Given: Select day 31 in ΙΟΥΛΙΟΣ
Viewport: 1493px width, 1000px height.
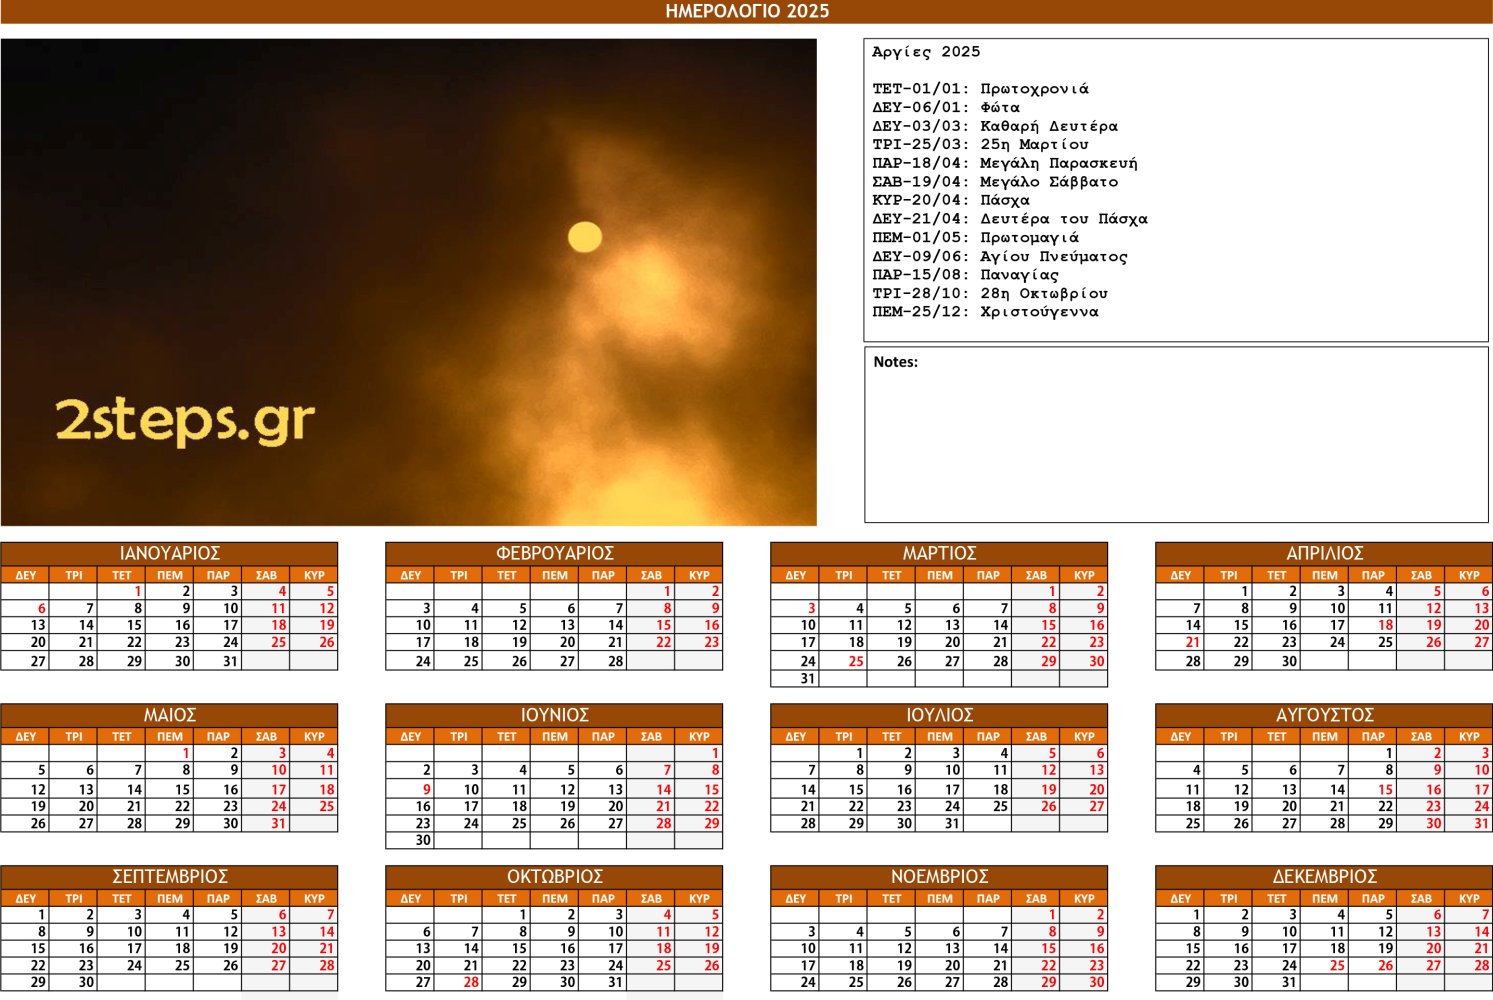Looking at the screenshot, I should [939, 824].
